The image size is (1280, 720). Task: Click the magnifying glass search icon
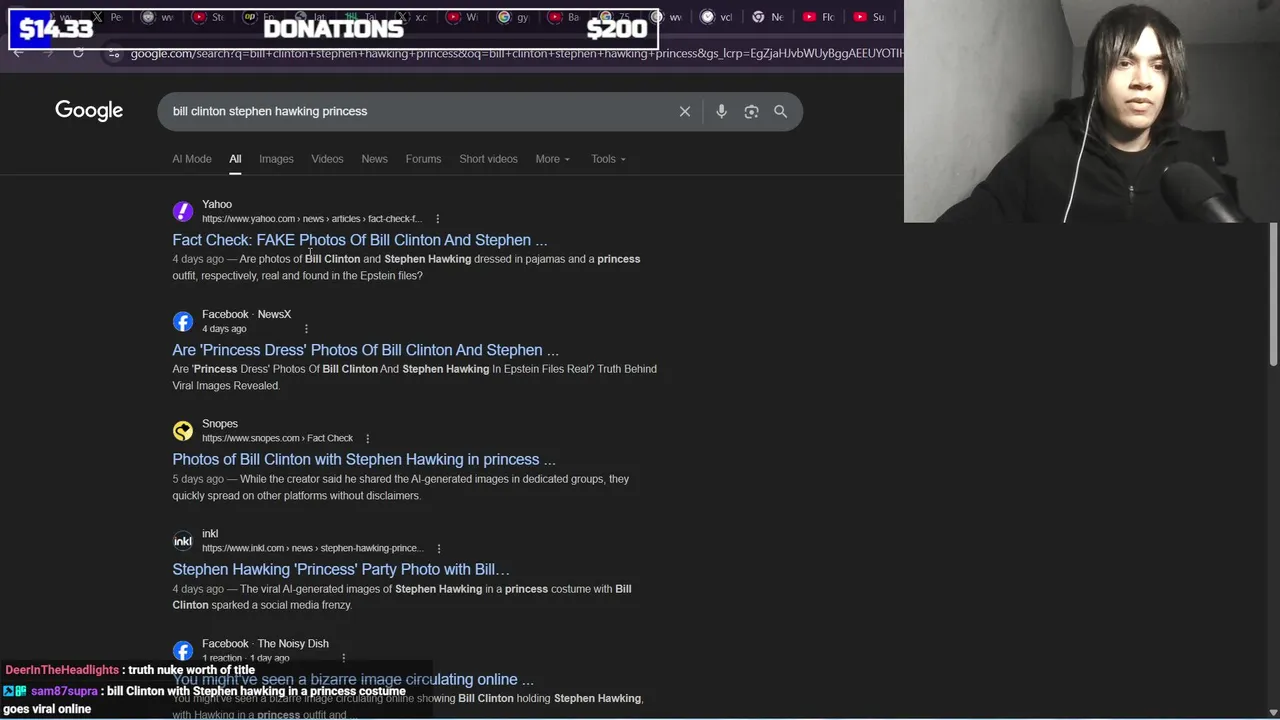pyautogui.click(x=781, y=111)
